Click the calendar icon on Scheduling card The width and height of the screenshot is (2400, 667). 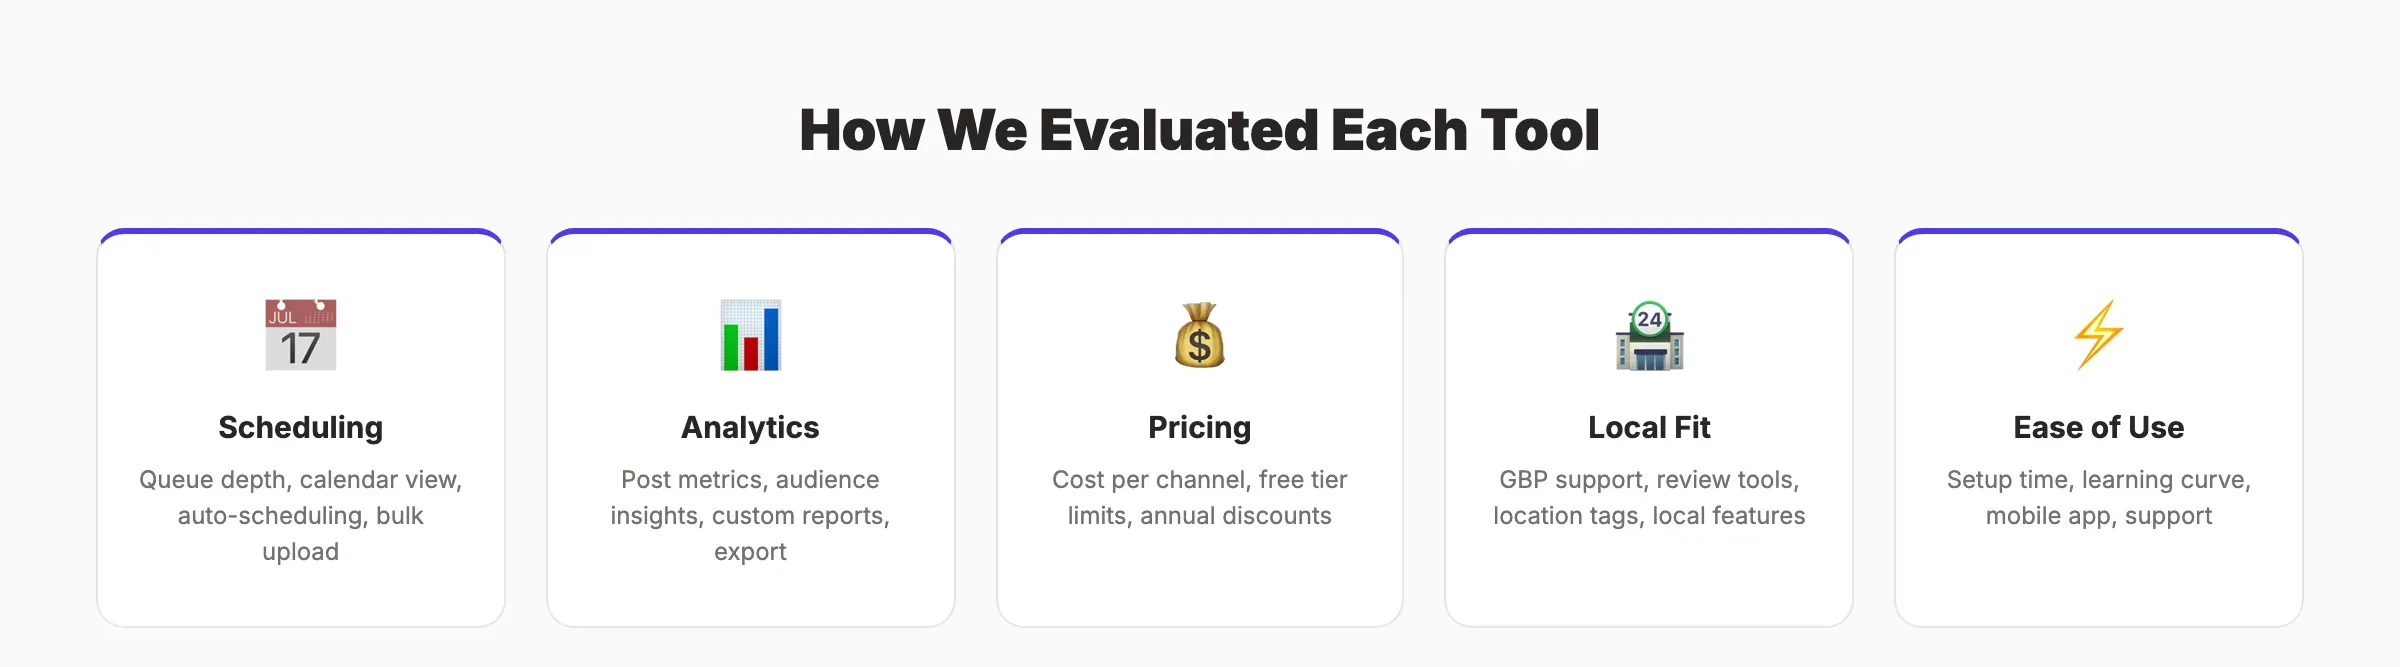300,335
